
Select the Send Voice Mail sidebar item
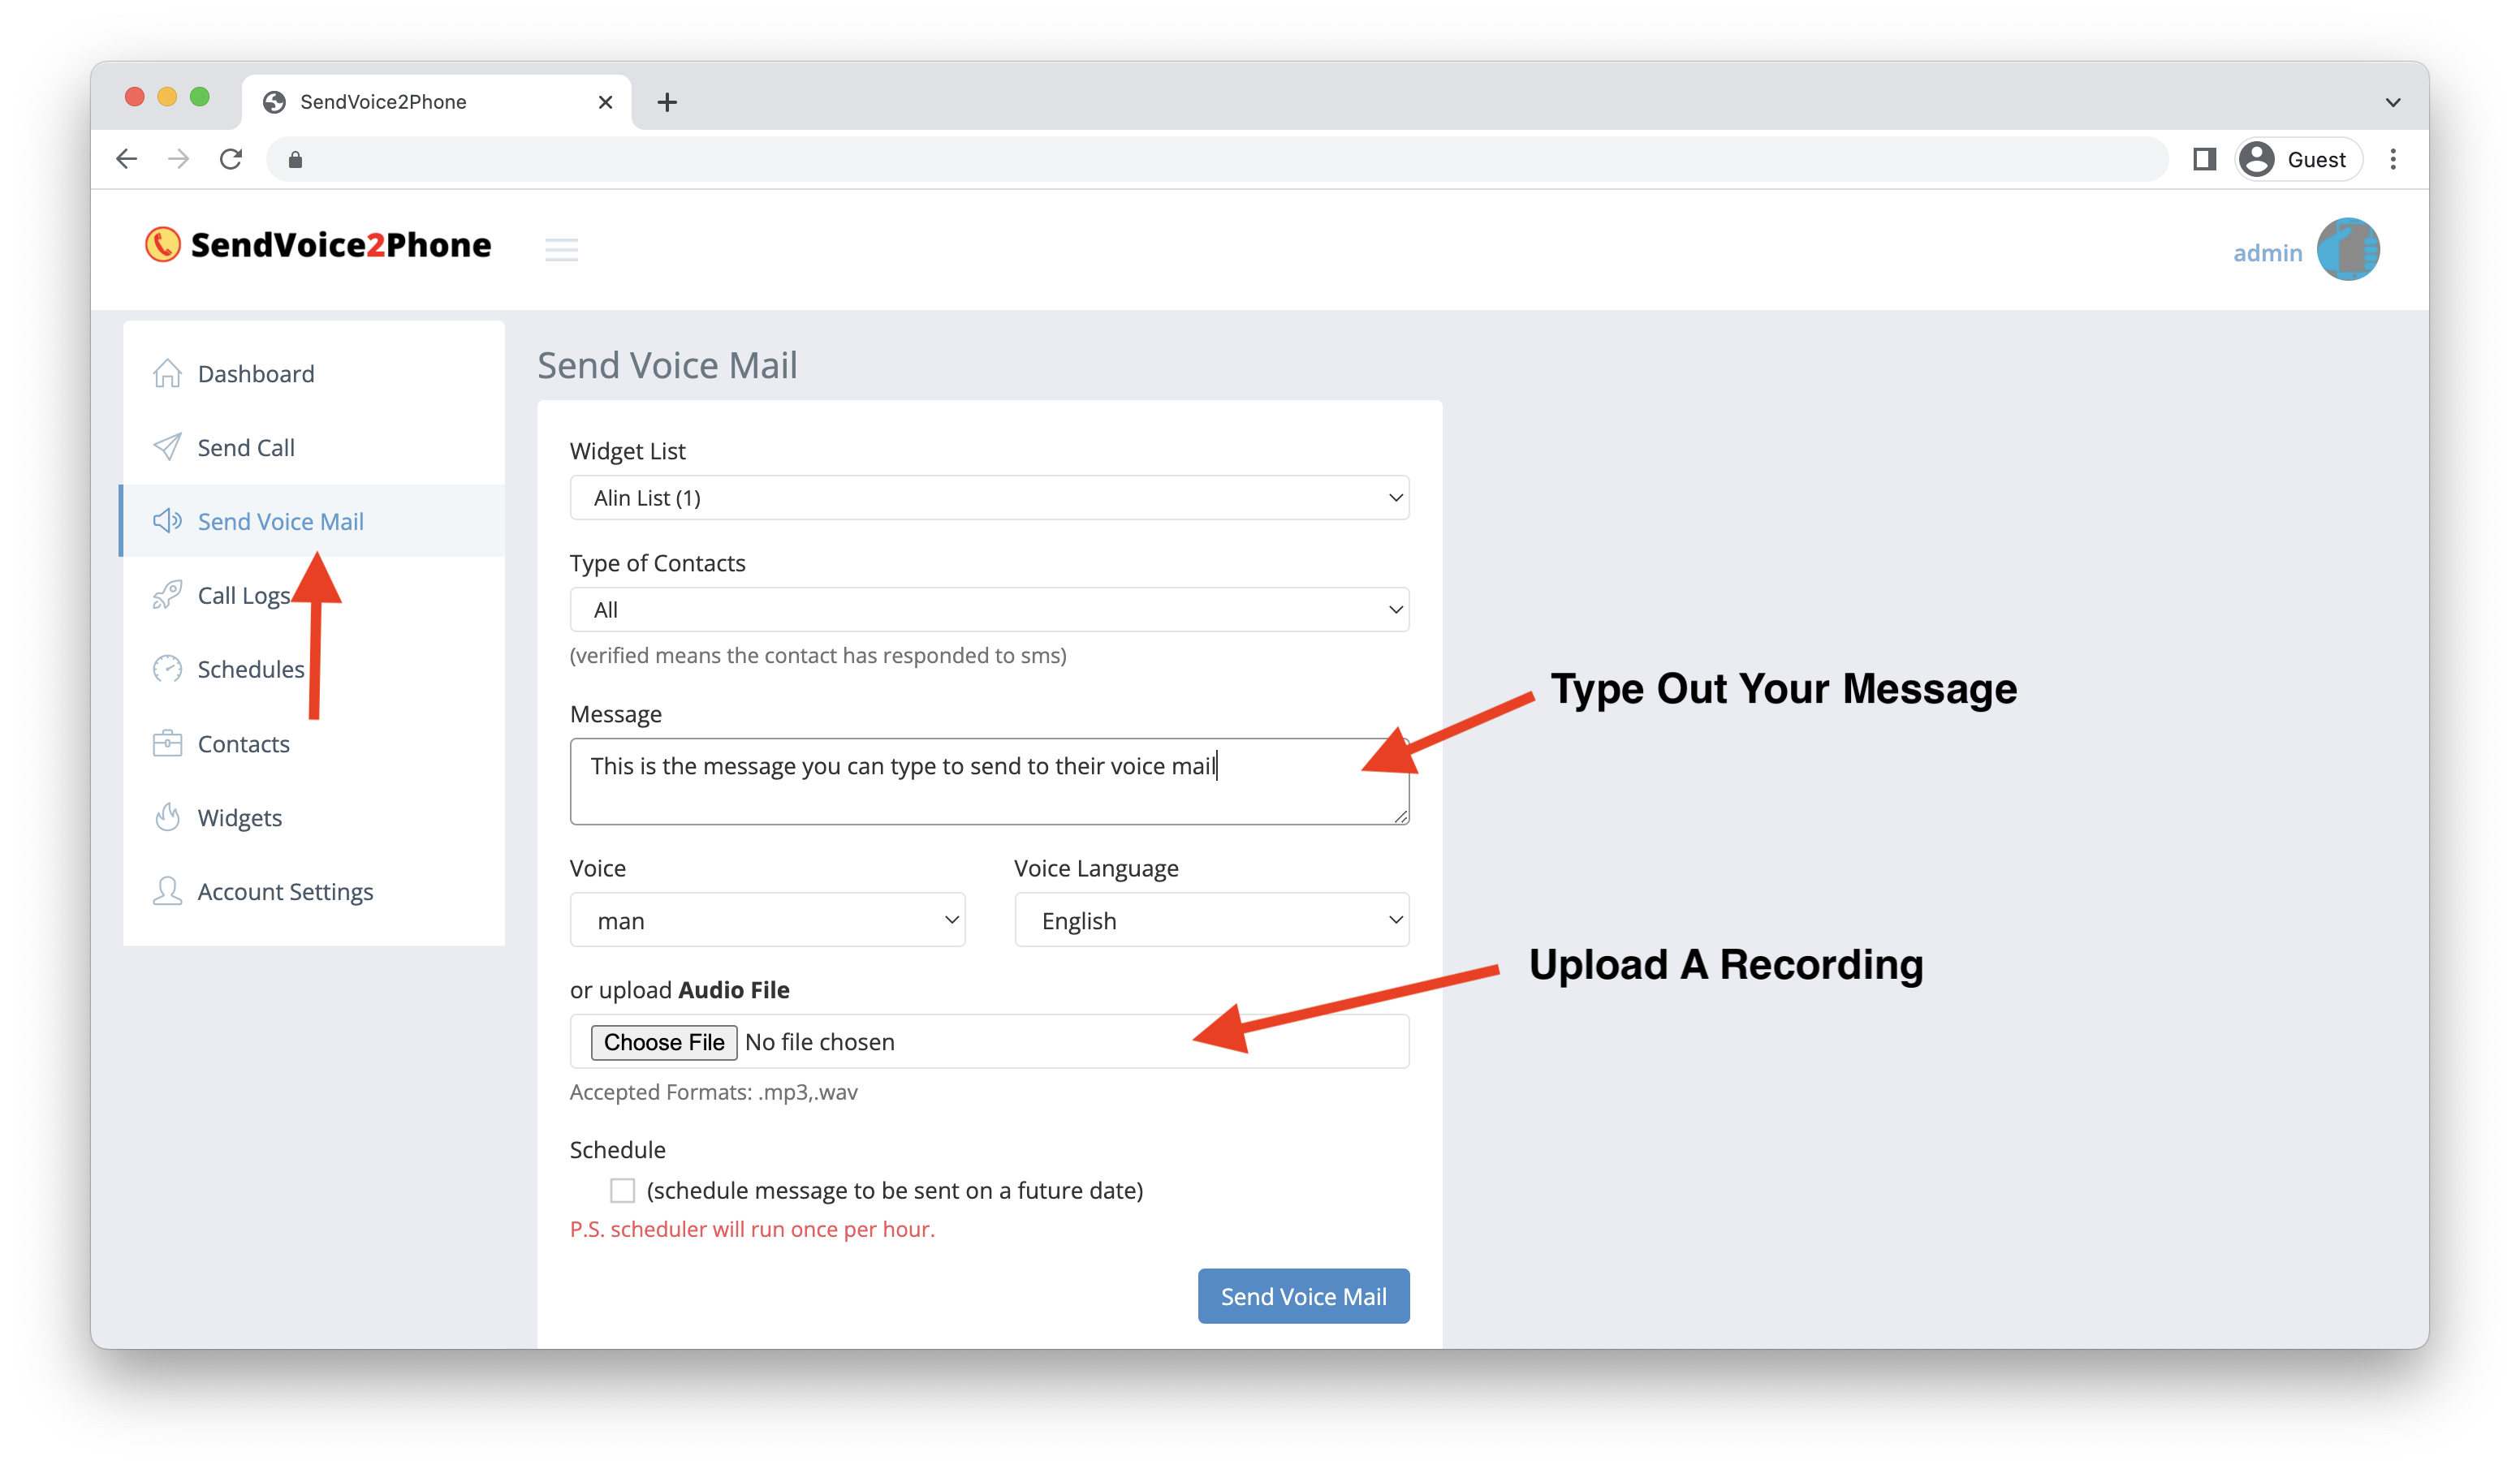pos(313,521)
